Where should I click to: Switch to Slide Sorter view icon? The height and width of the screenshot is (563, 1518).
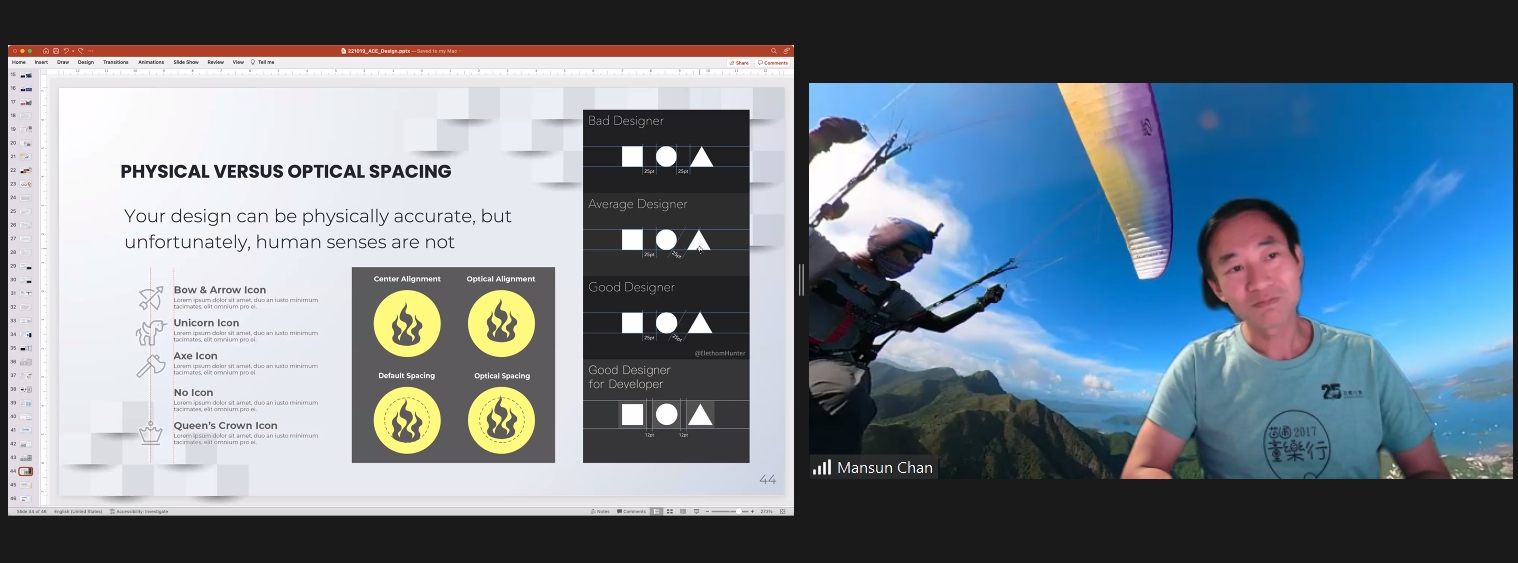[x=669, y=511]
